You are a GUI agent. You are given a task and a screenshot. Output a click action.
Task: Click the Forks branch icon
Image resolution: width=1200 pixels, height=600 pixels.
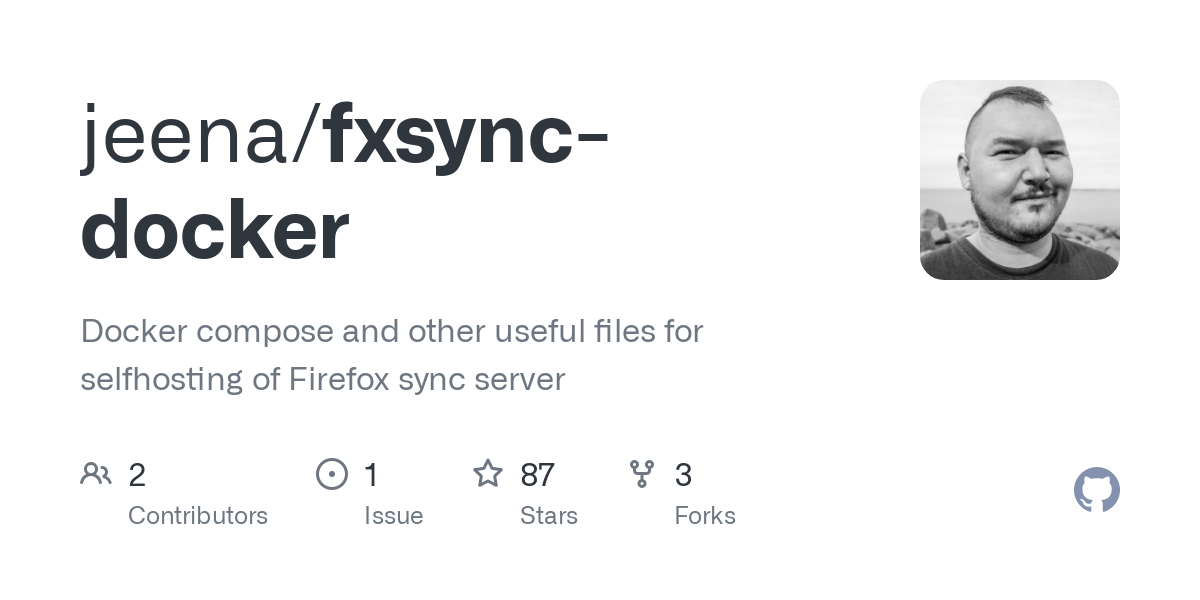(x=642, y=474)
